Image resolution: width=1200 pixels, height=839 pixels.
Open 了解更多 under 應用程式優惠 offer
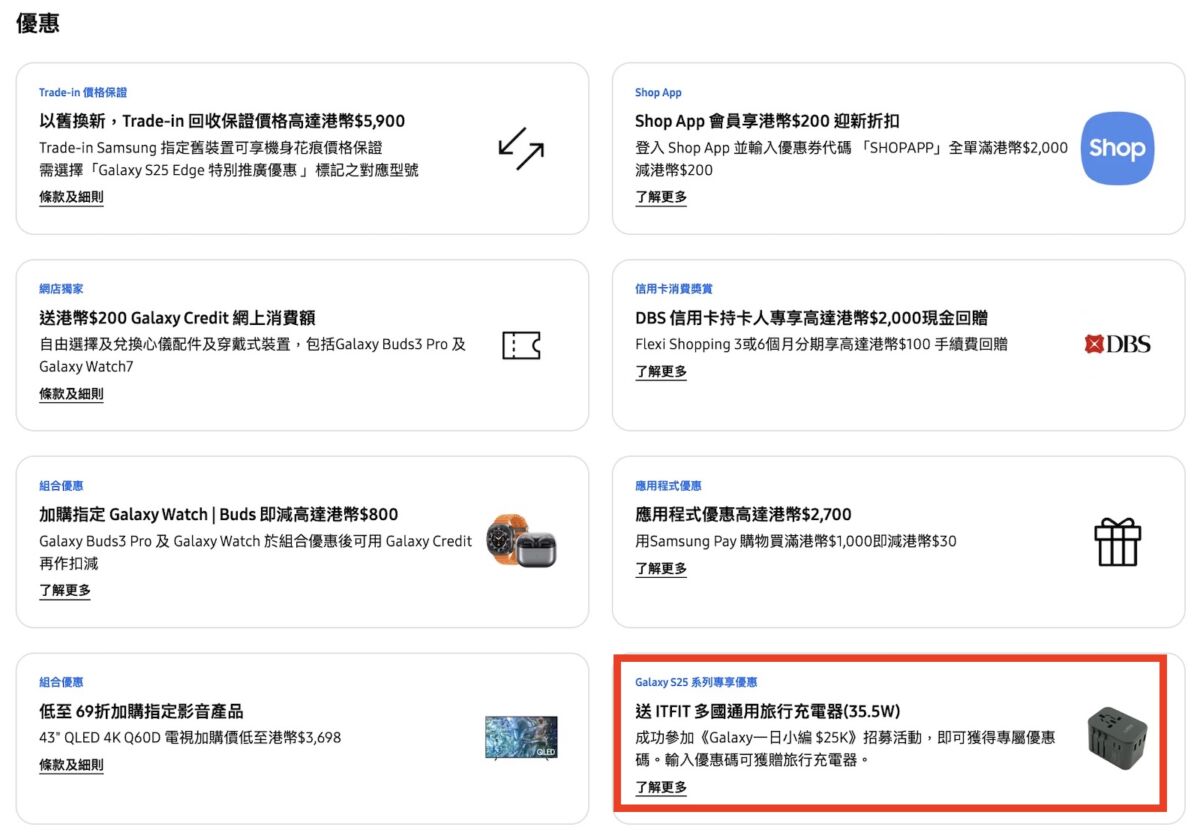click(661, 569)
